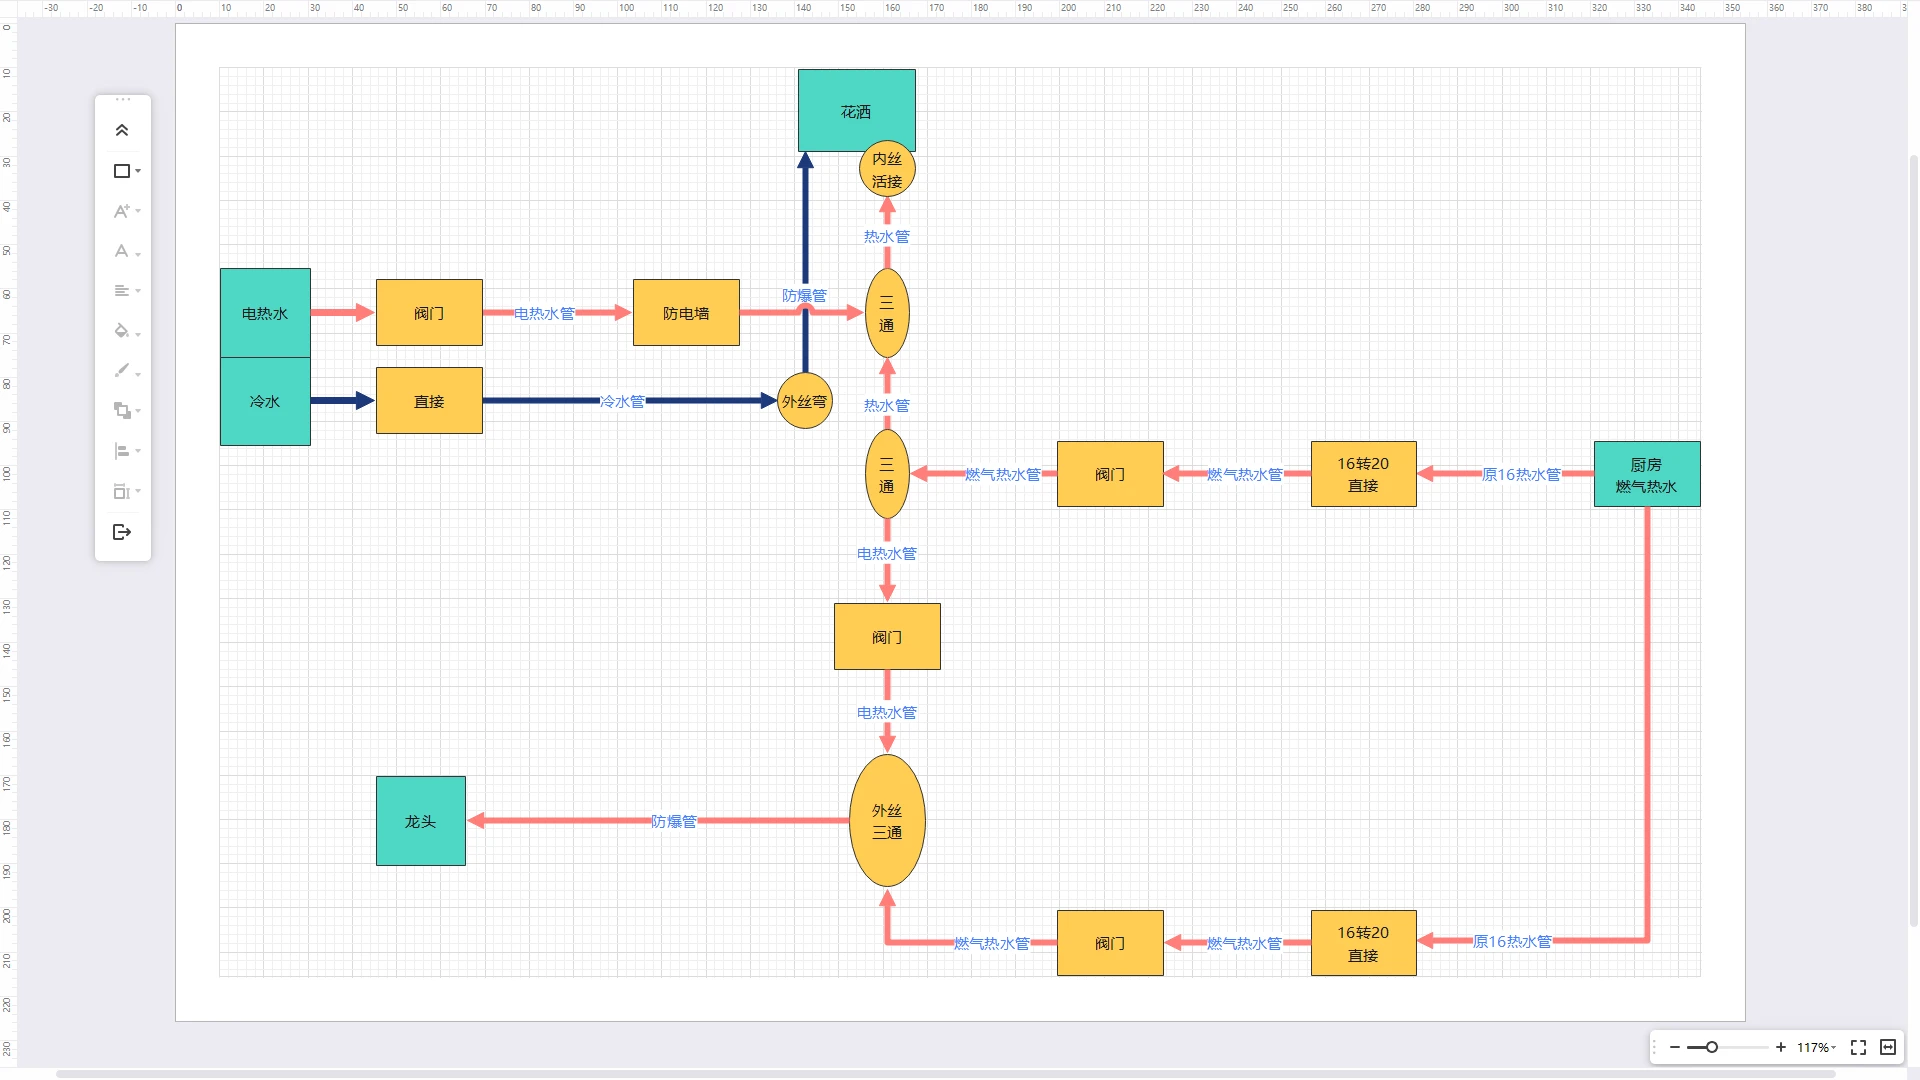Open the arrange layer order tool
Viewport: 1920px width, 1080px height.
tap(122, 411)
